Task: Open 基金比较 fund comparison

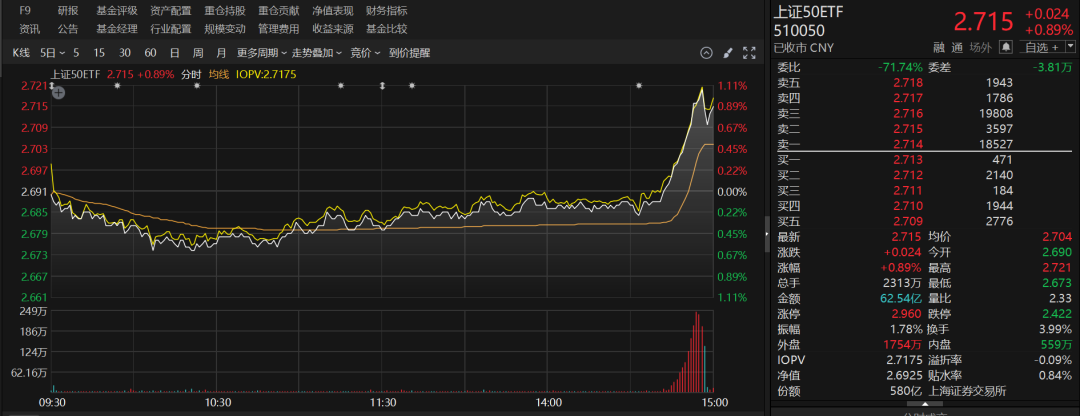Action: [386, 29]
